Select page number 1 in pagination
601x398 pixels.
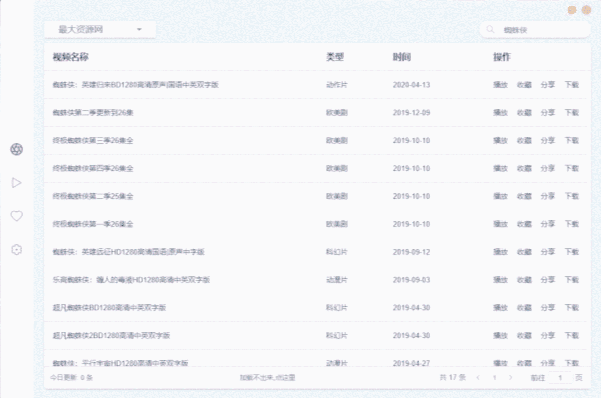click(494, 378)
